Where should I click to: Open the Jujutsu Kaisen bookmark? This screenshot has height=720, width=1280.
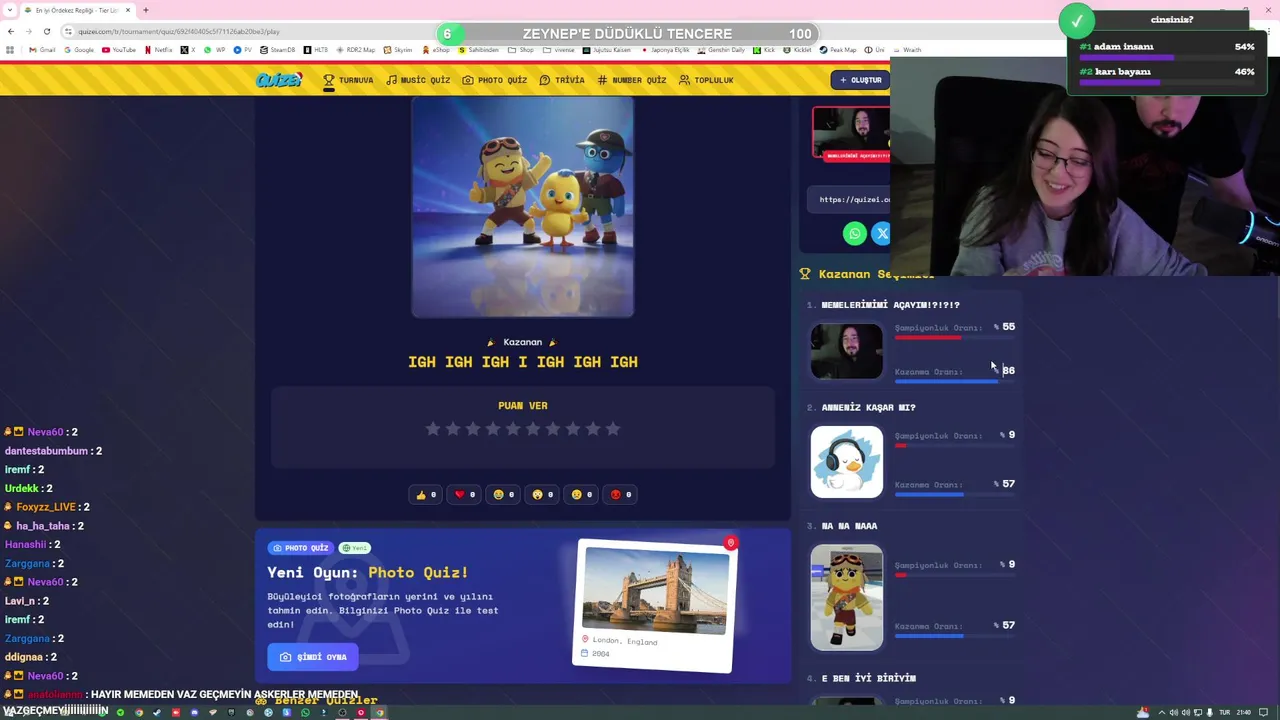point(607,50)
